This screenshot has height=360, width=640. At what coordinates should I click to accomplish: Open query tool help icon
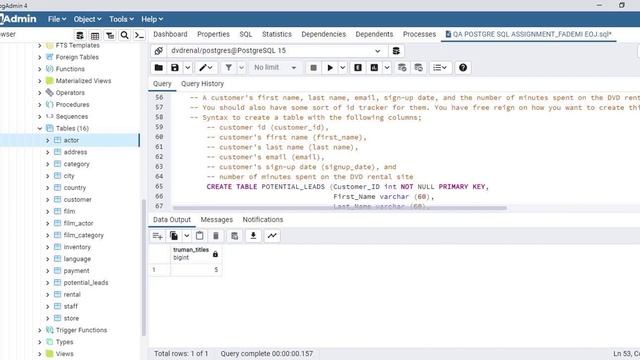point(463,68)
